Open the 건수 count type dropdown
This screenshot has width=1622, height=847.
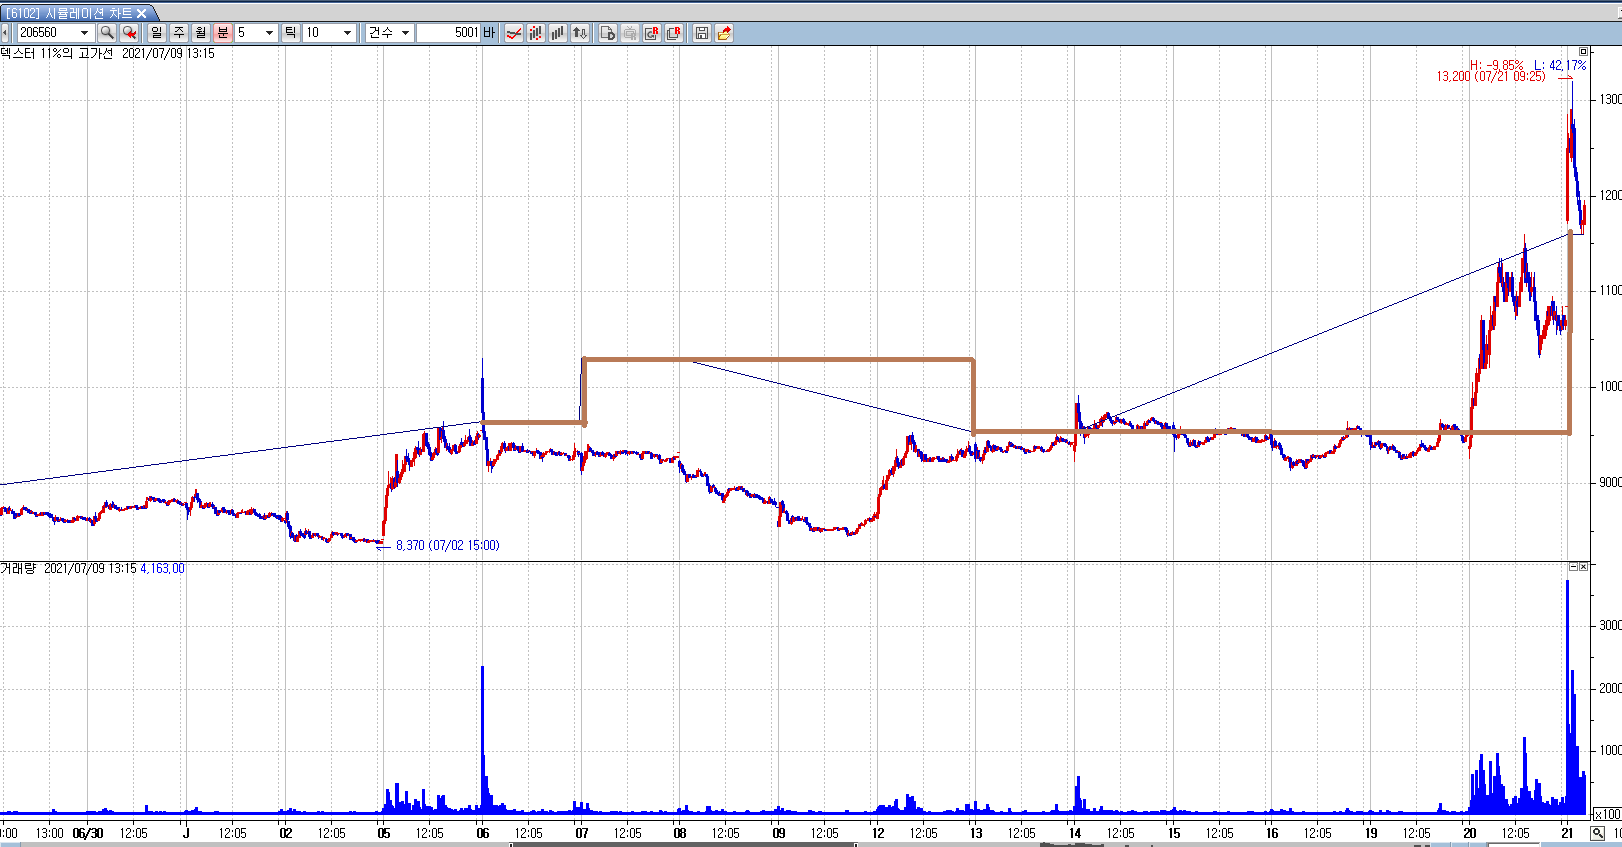pyautogui.click(x=405, y=33)
